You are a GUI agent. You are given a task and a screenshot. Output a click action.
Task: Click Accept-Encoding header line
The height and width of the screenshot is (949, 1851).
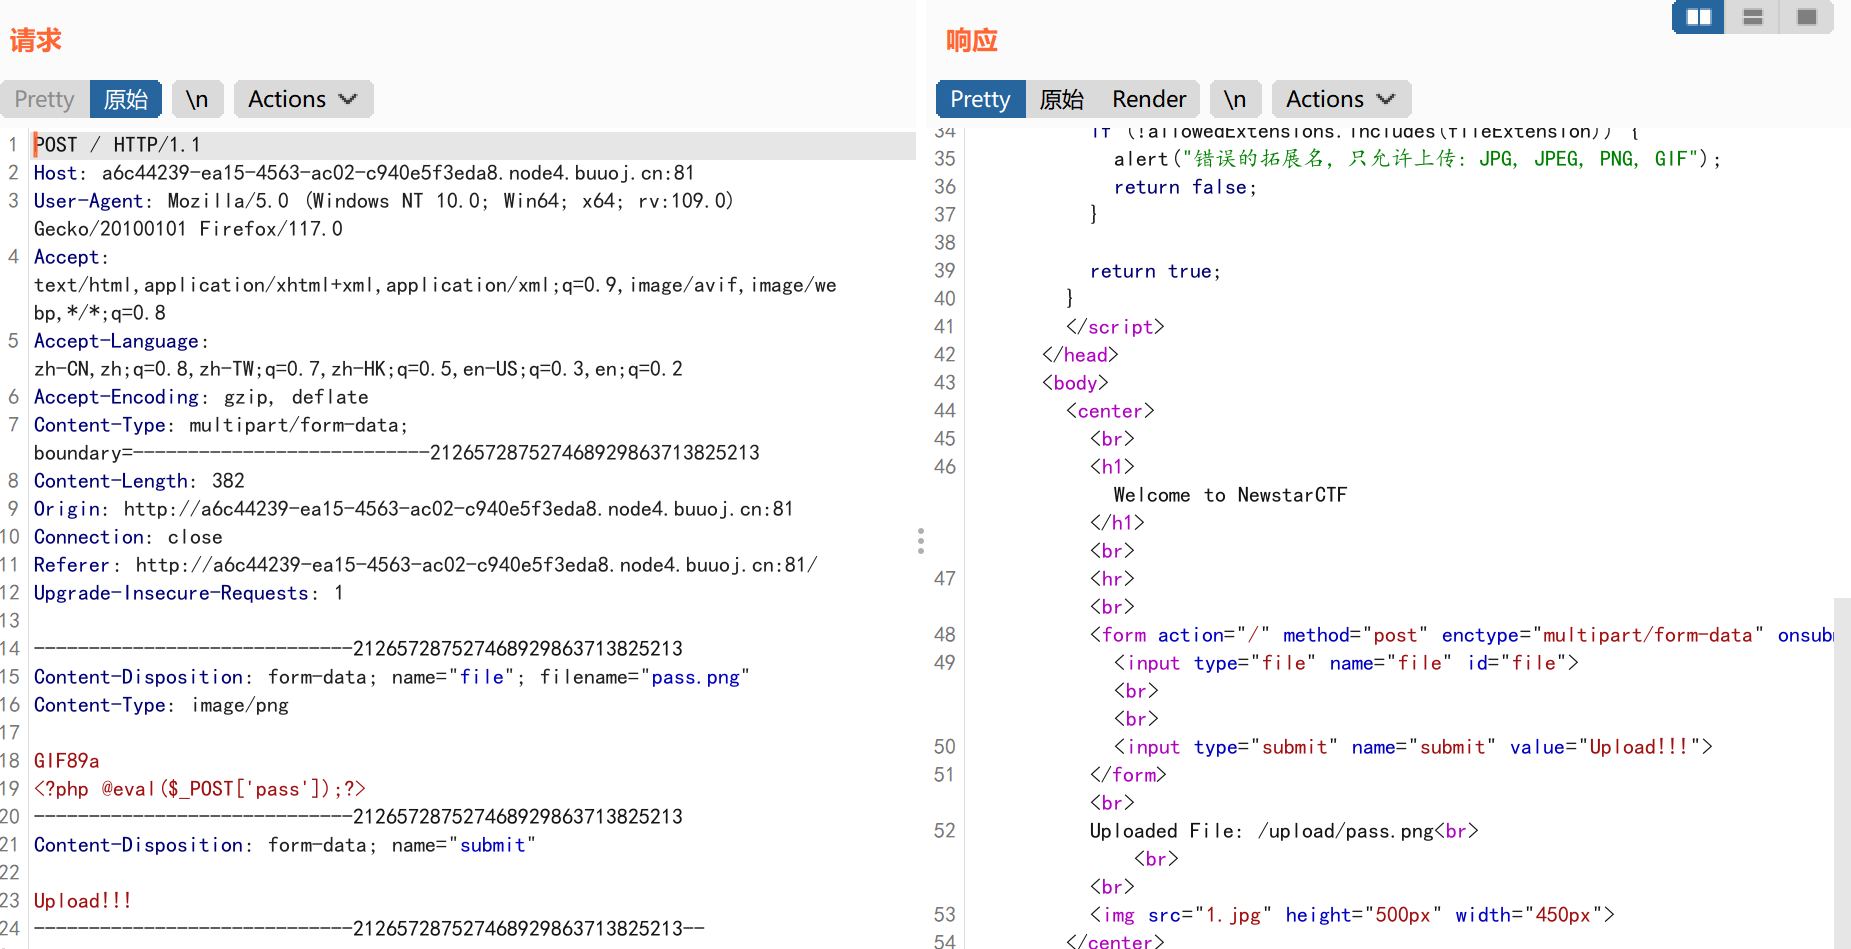click(x=201, y=397)
